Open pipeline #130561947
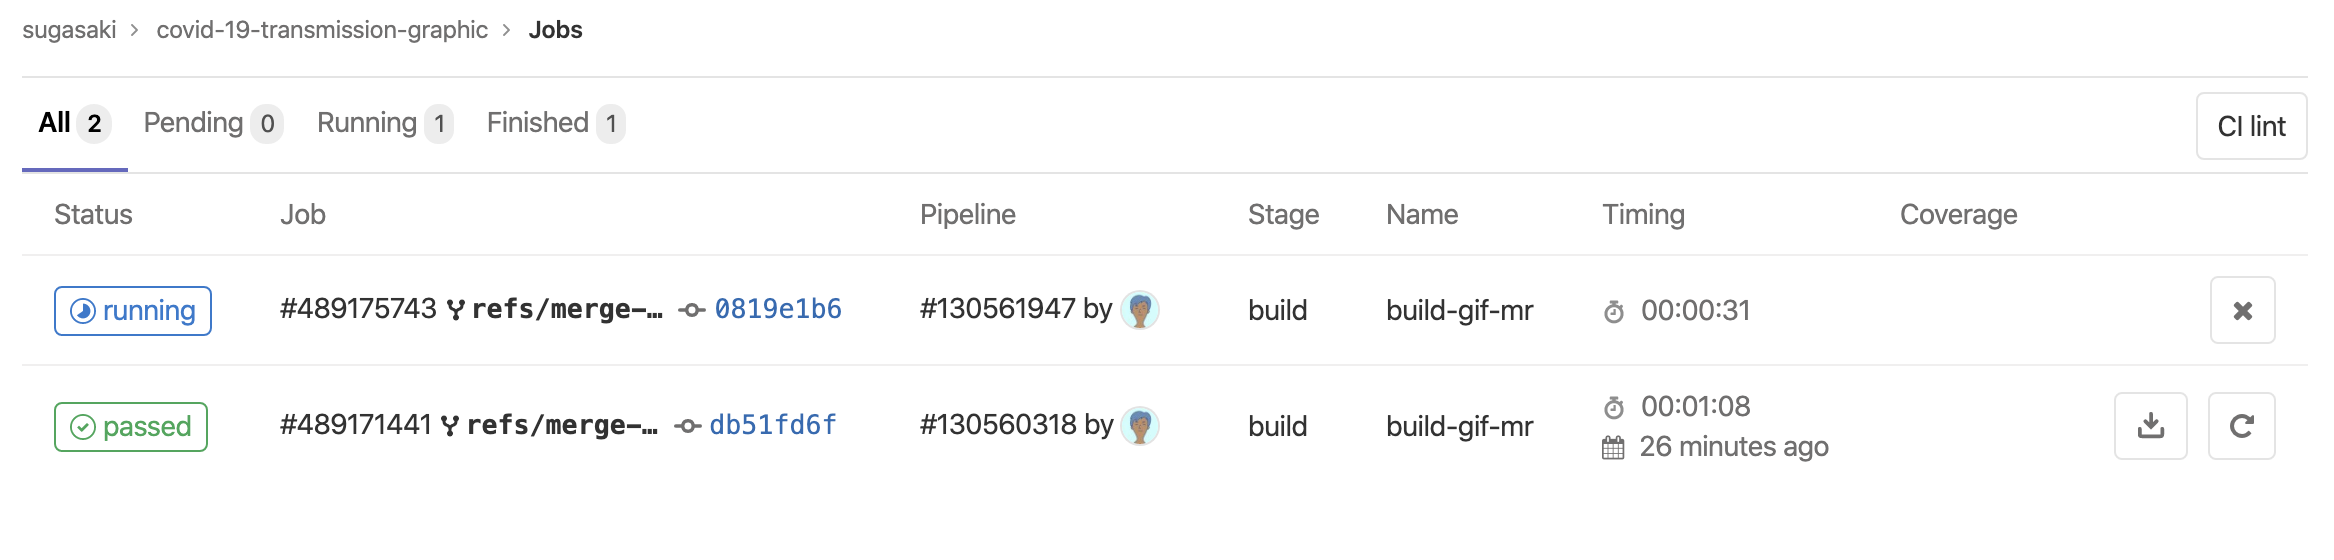Viewport: 2334px width, 560px height. 997,309
